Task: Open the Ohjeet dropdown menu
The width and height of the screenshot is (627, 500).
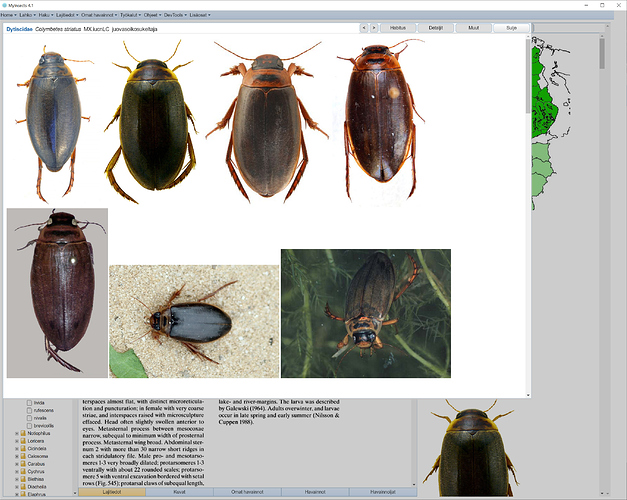Action: [x=152, y=15]
